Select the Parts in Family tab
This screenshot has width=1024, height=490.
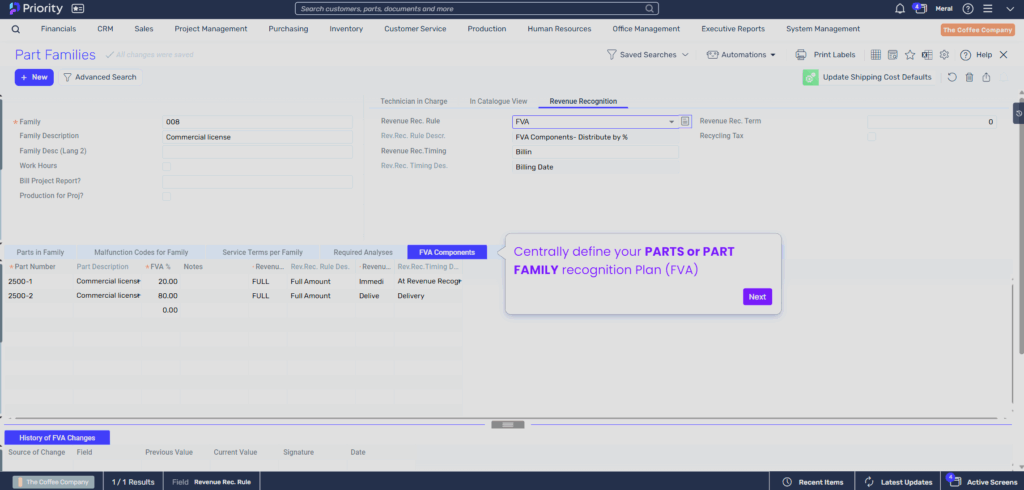tap(40, 252)
